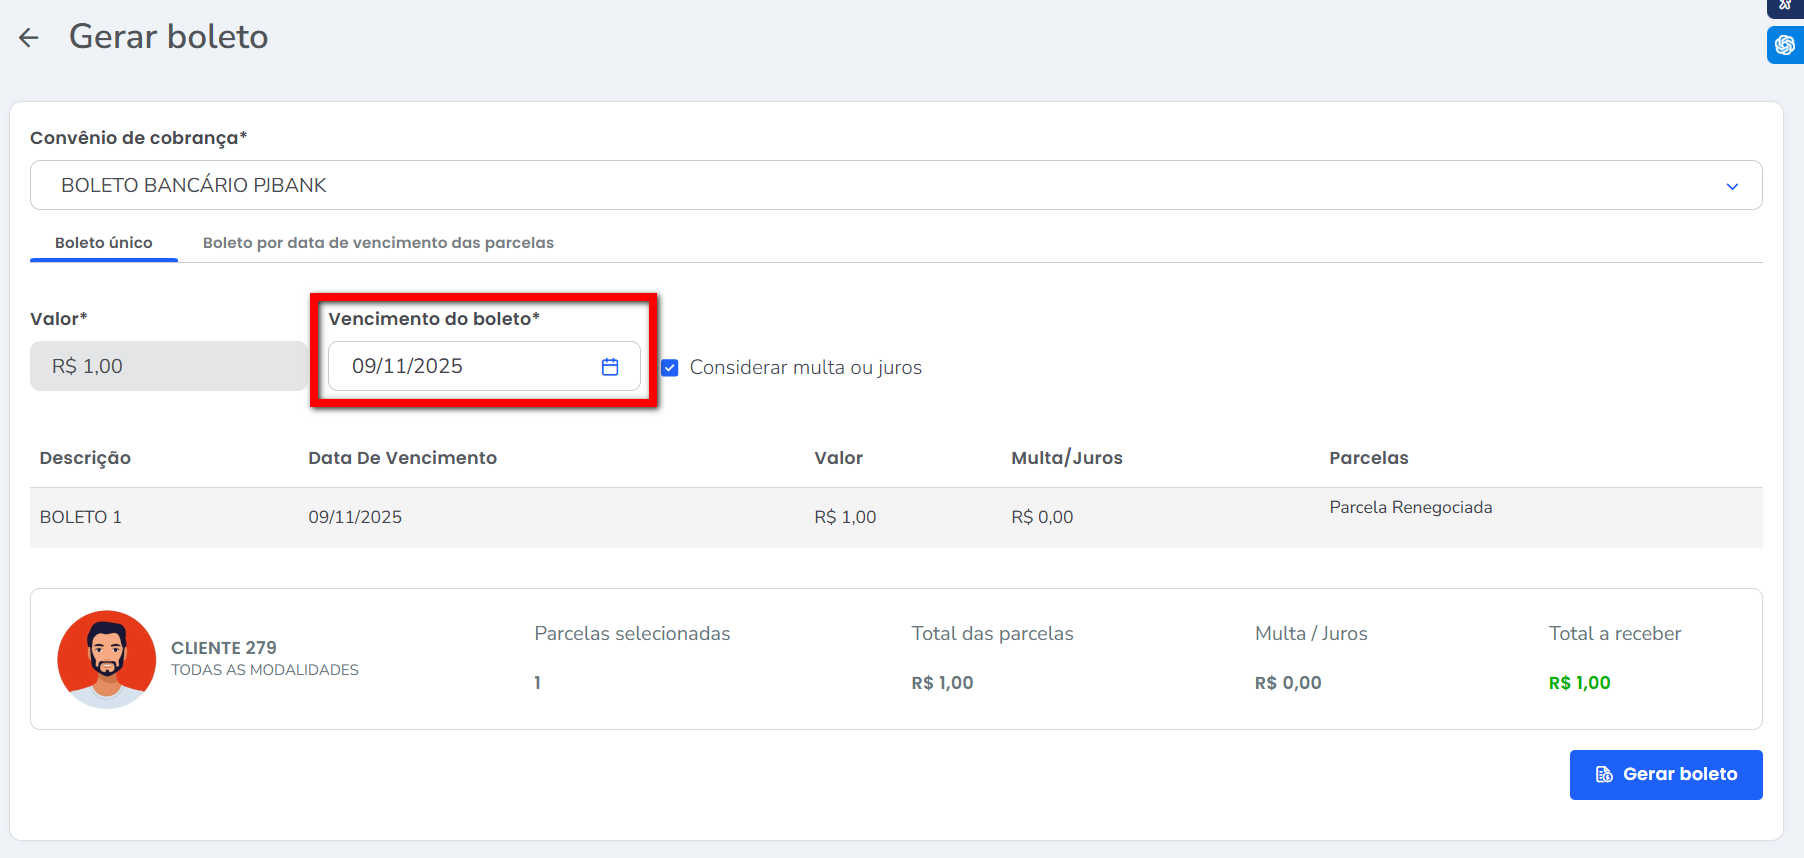Toggle the multa ou juros checkbox
This screenshot has height=858, width=1804.
pos(670,368)
